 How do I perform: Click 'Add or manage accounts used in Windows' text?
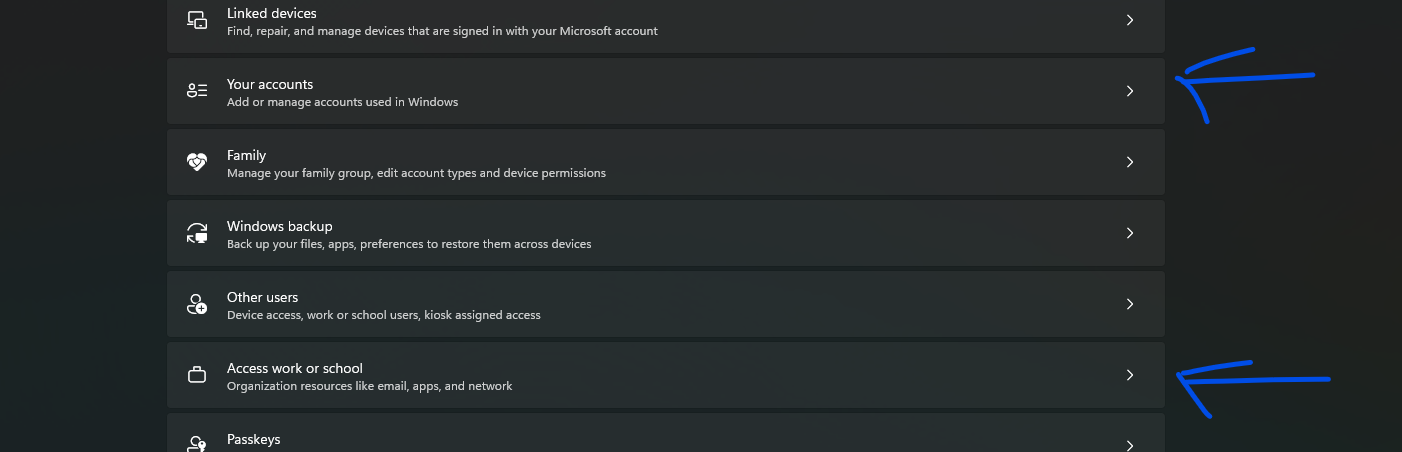tap(343, 102)
